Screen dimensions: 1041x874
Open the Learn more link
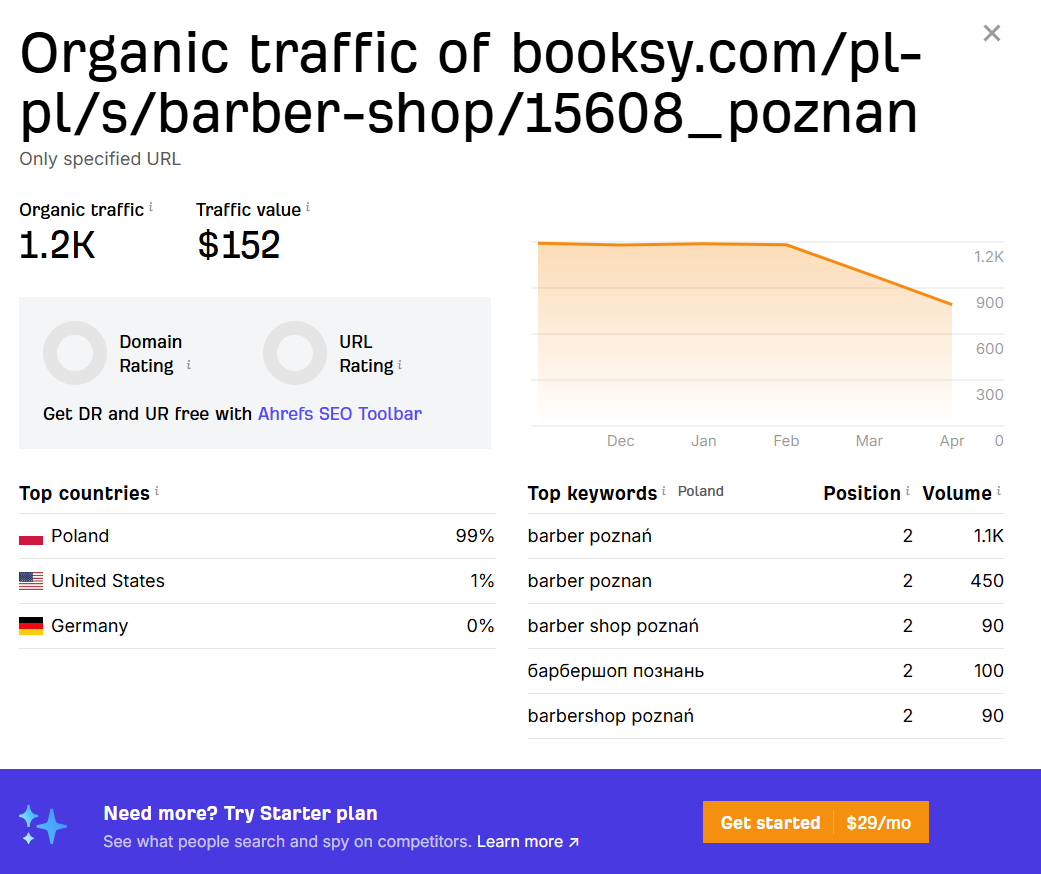pyautogui.click(x=527, y=842)
